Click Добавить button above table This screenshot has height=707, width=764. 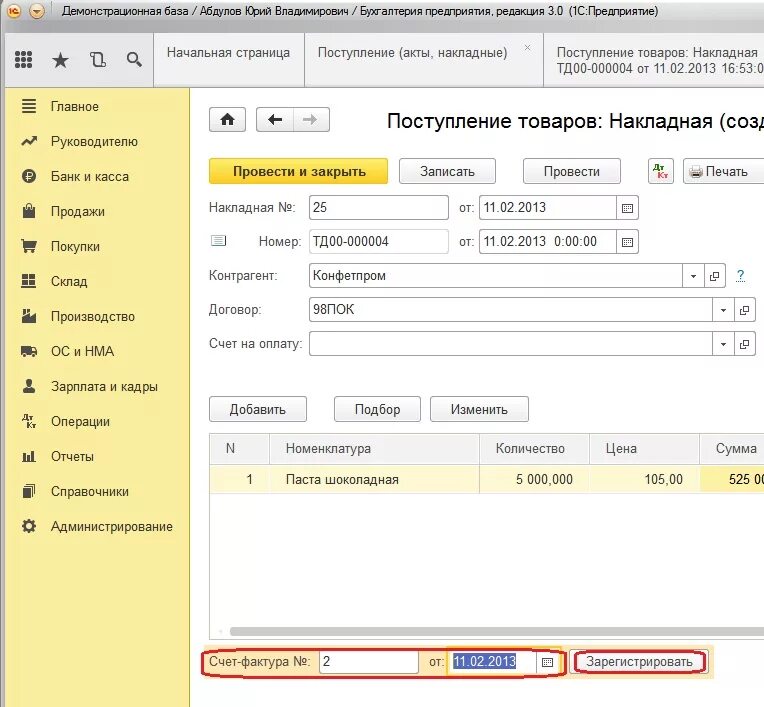[x=258, y=409]
